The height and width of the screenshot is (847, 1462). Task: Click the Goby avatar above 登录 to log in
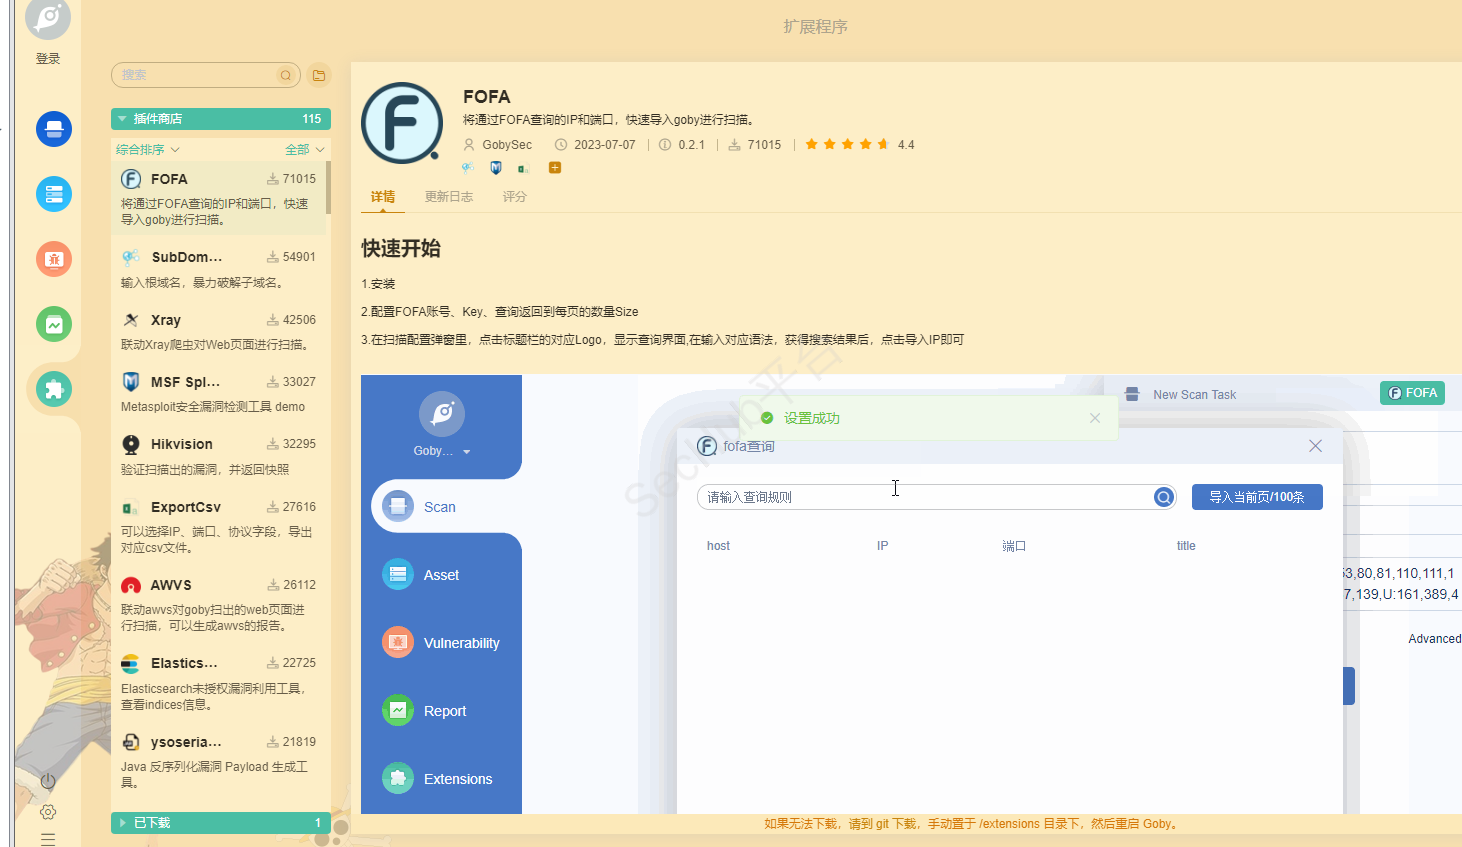[48, 19]
